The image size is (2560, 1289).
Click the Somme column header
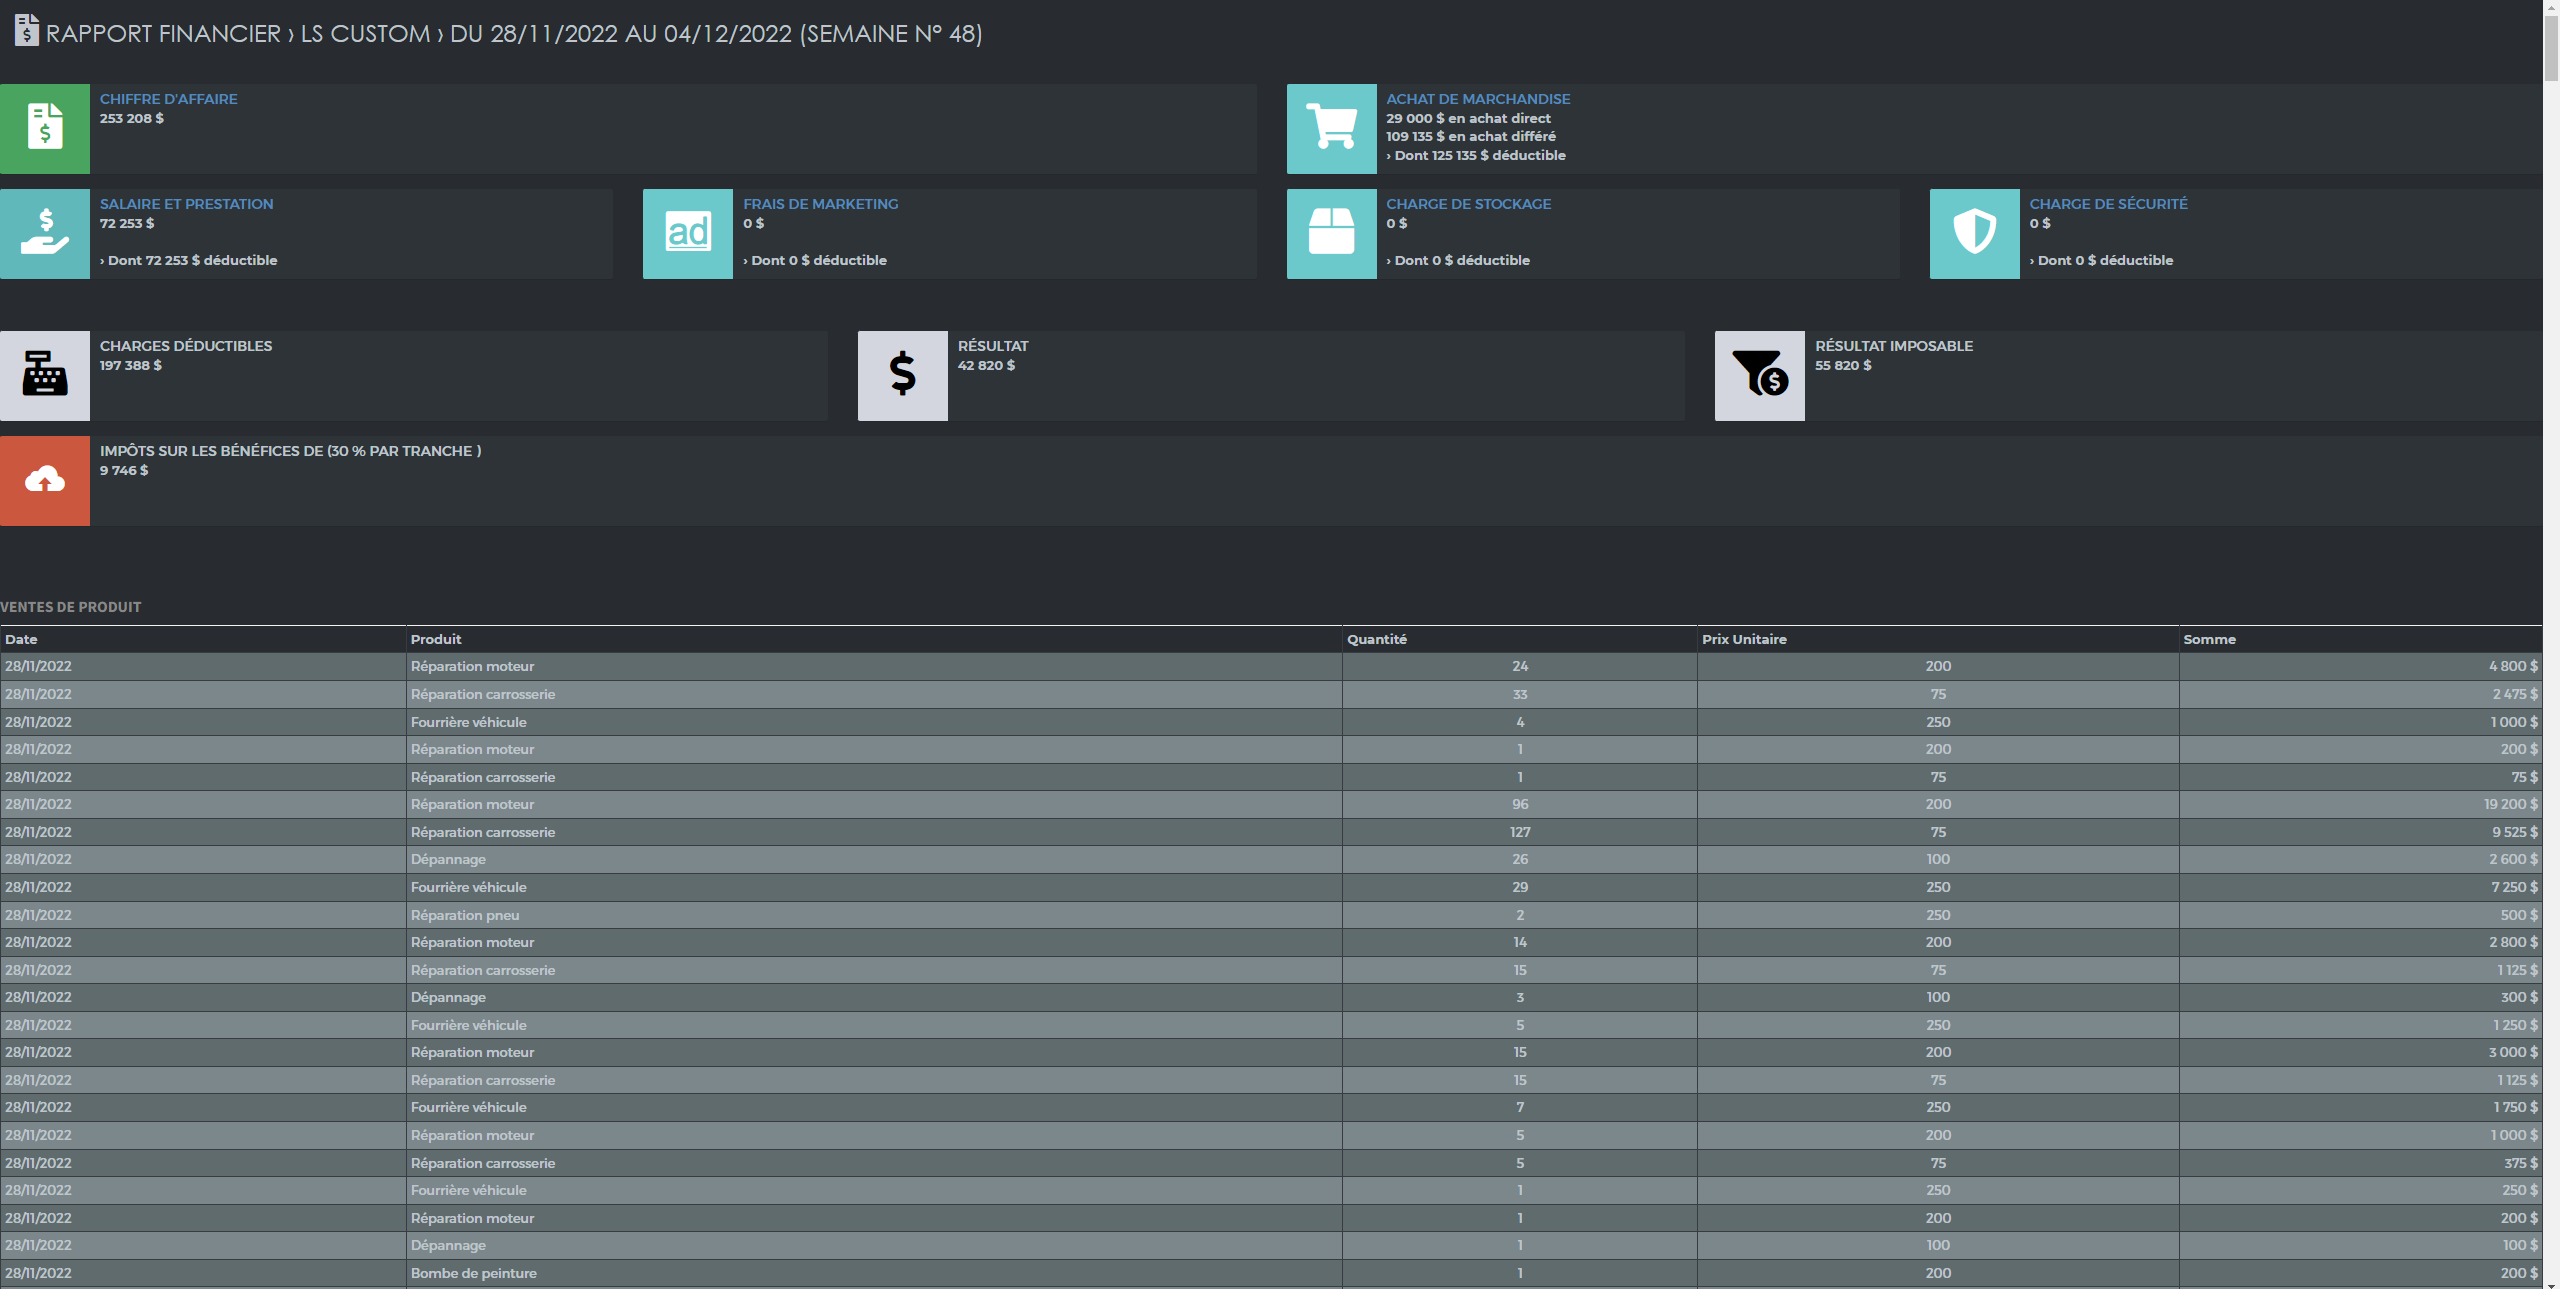pyautogui.click(x=2361, y=639)
